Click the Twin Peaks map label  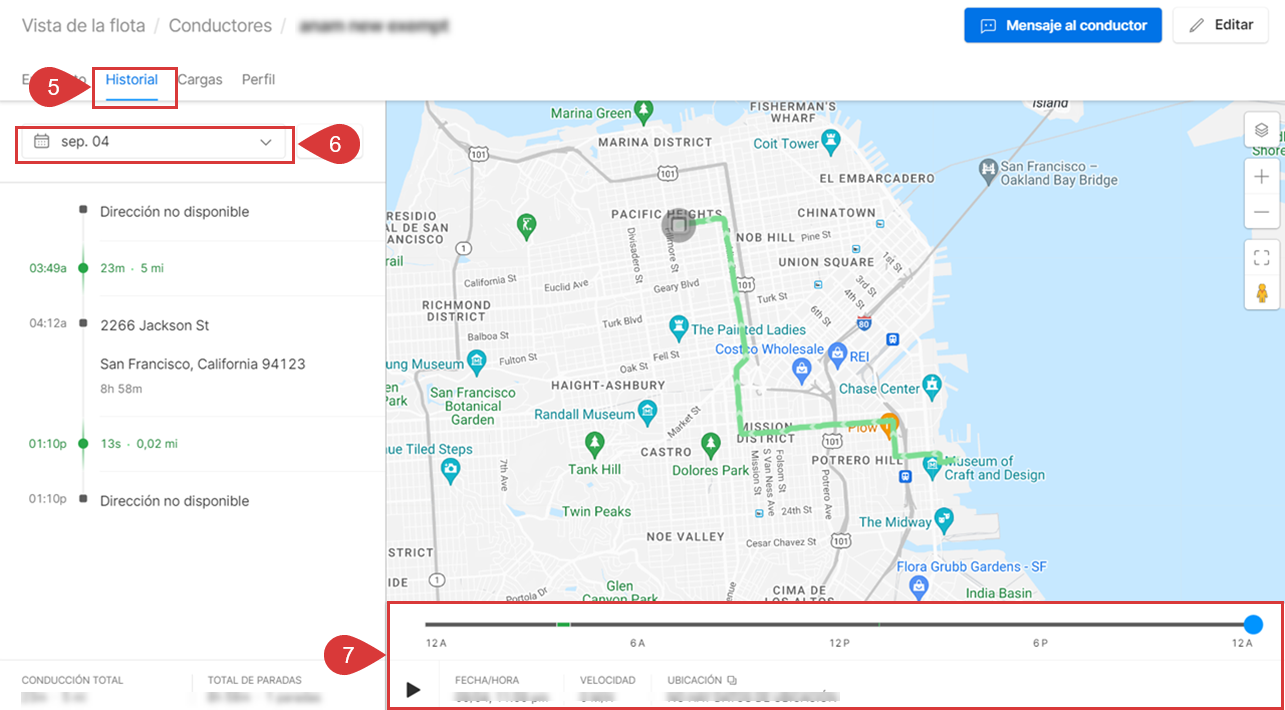pyautogui.click(x=597, y=512)
